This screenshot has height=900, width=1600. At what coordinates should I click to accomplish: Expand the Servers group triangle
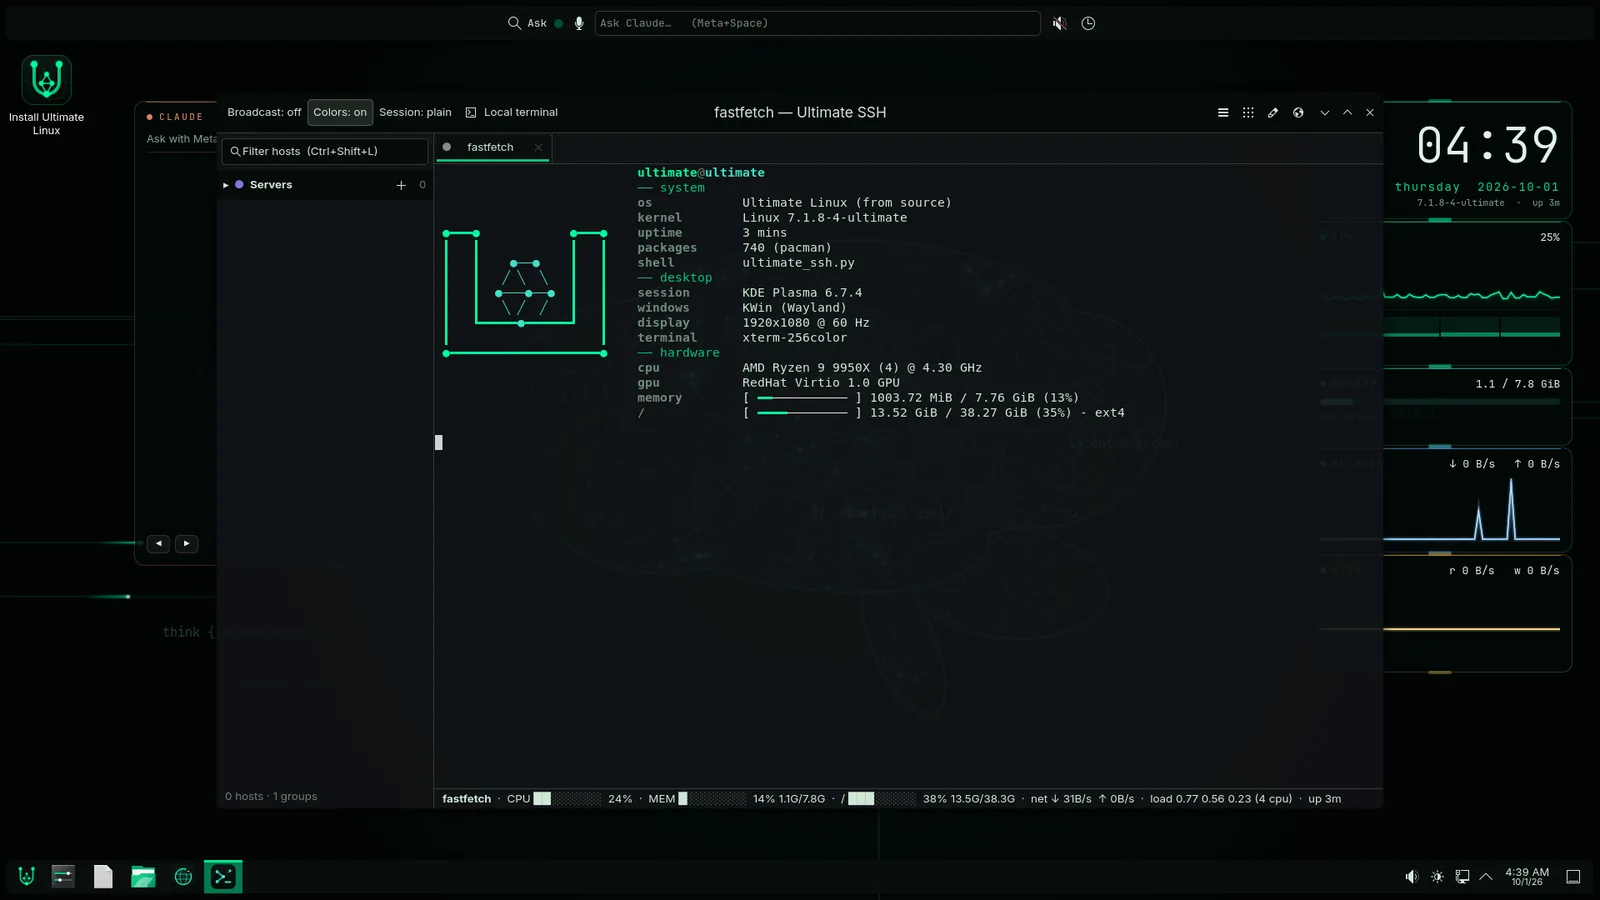(x=226, y=185)
